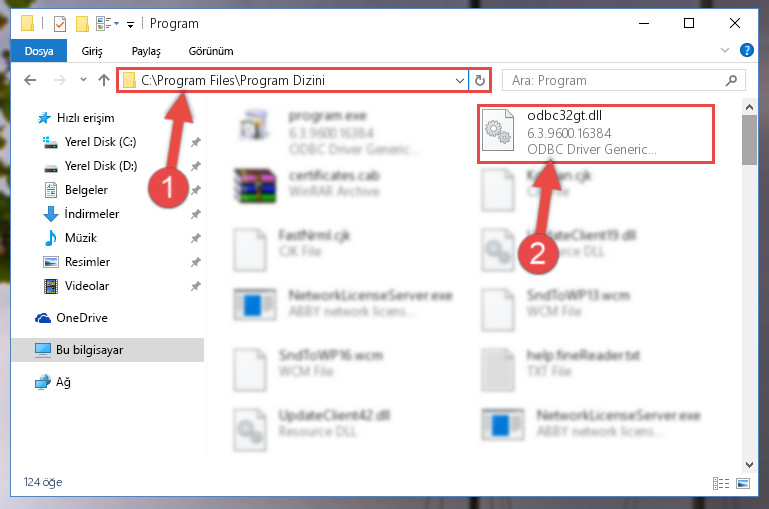Viewport: 769px width, 509px height.
Task: Open Windows Explorer help question mark
Action: [746, 50]
